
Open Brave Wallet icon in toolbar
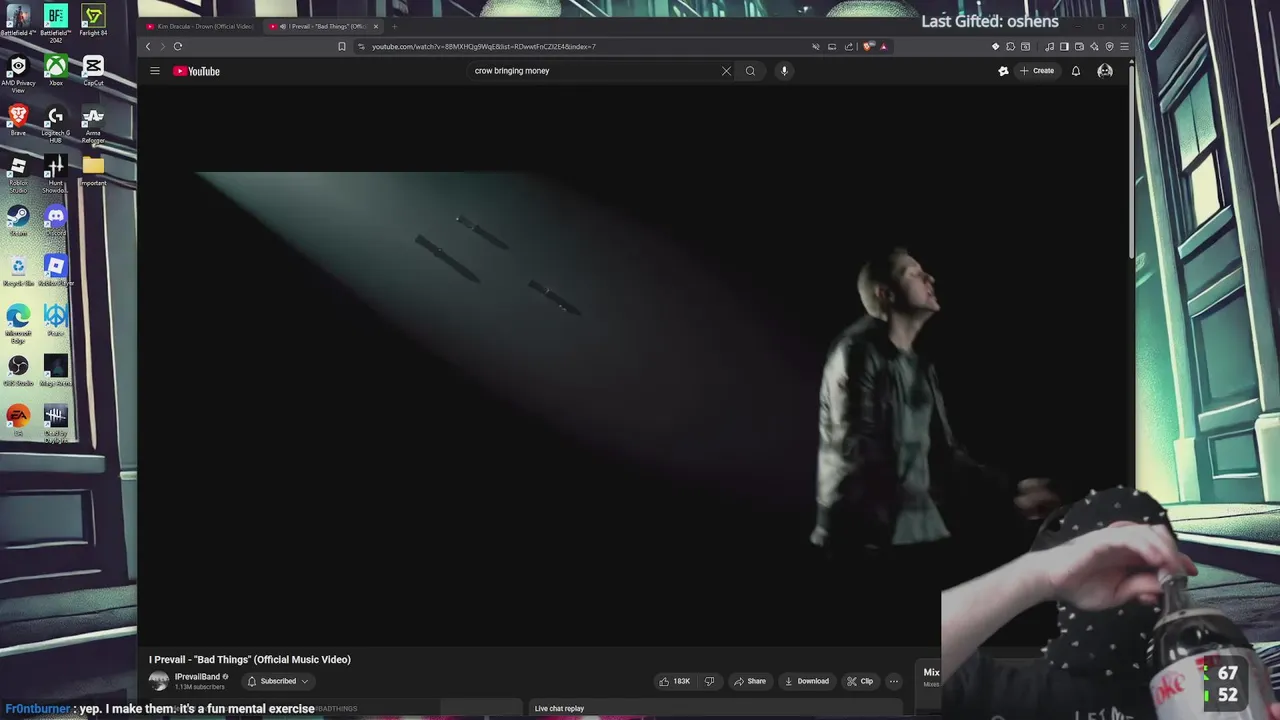[1079, 46]
